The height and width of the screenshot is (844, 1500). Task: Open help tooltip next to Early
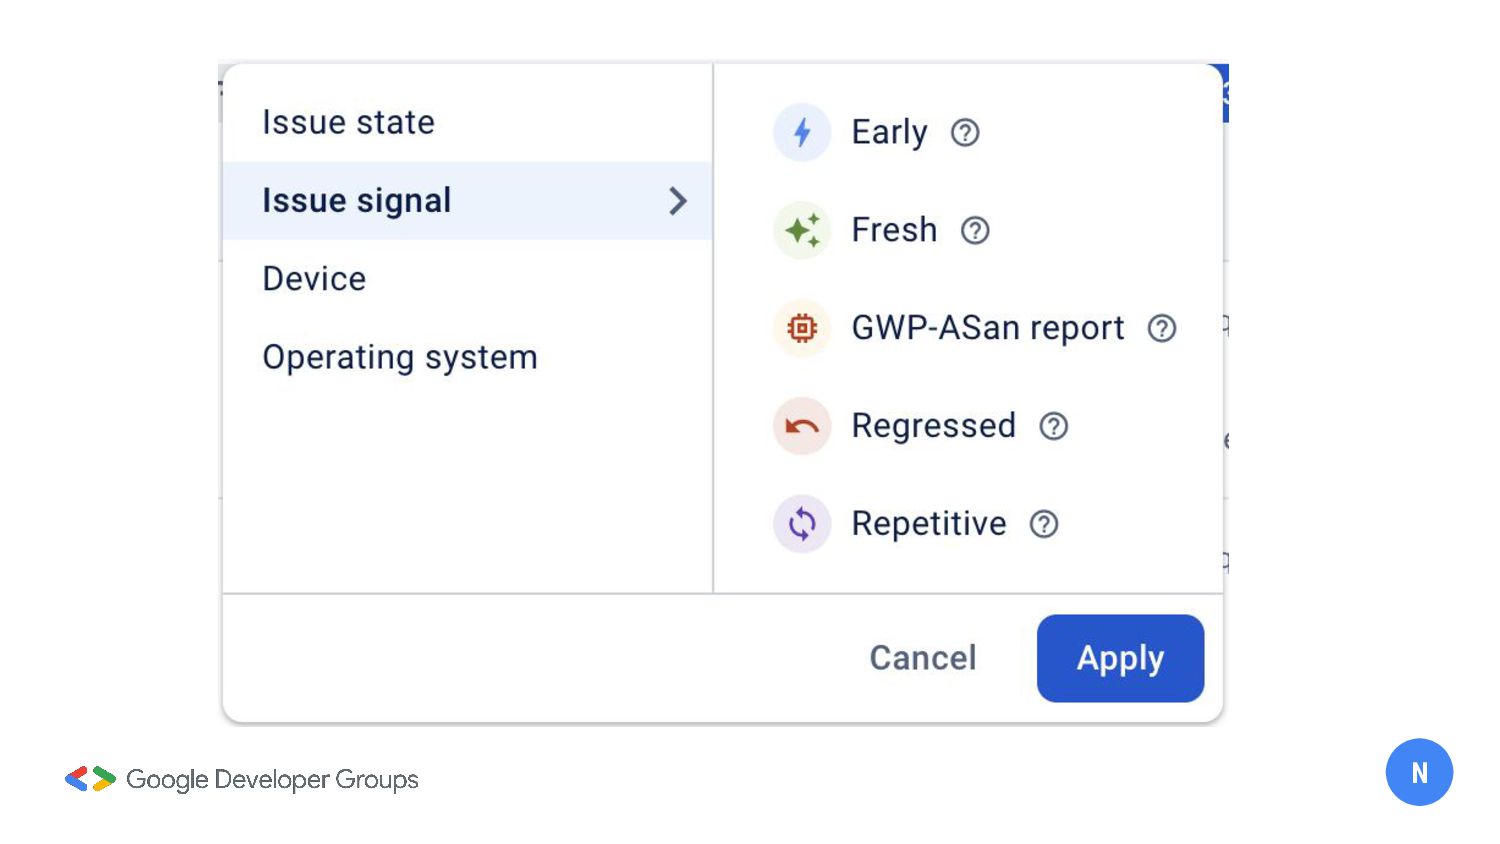[965, 133]
